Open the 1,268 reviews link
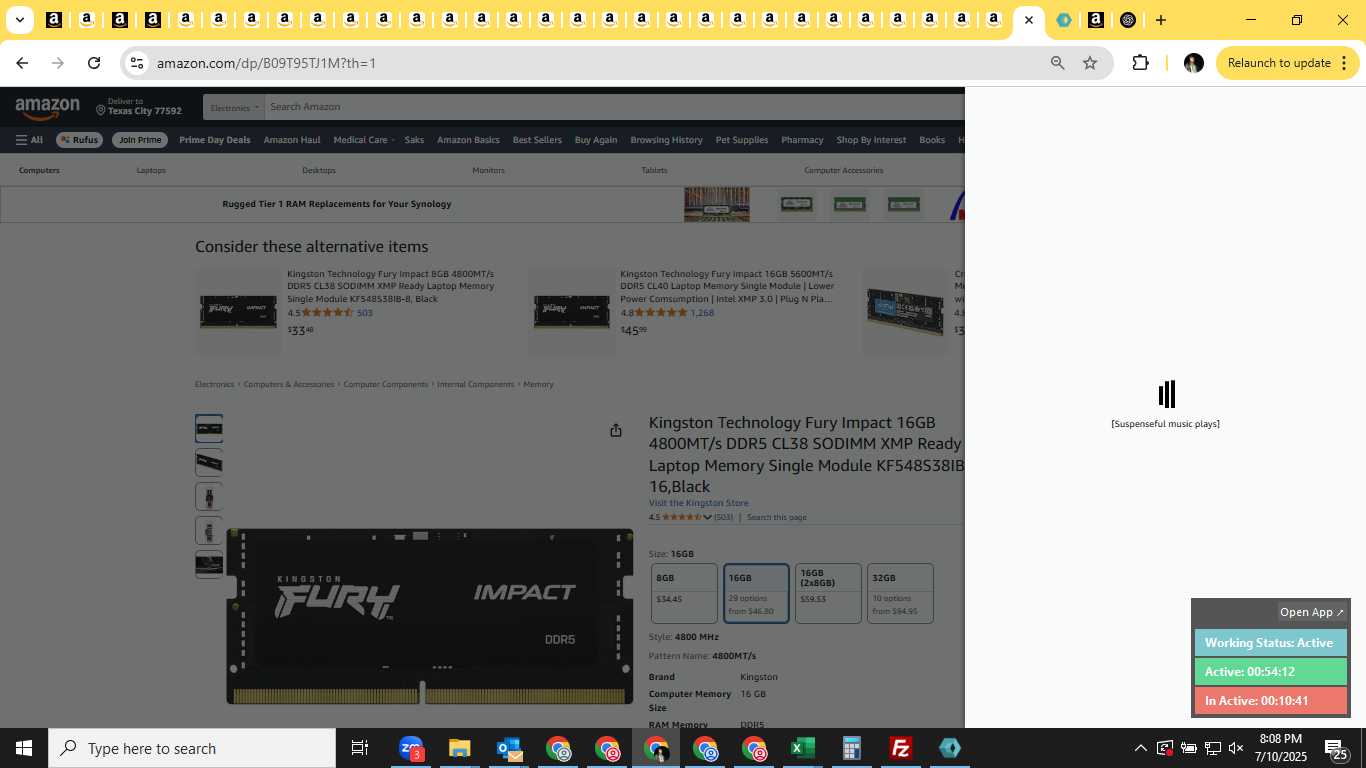The width and height of the screenshot is (1366, 768). point(702,313)
